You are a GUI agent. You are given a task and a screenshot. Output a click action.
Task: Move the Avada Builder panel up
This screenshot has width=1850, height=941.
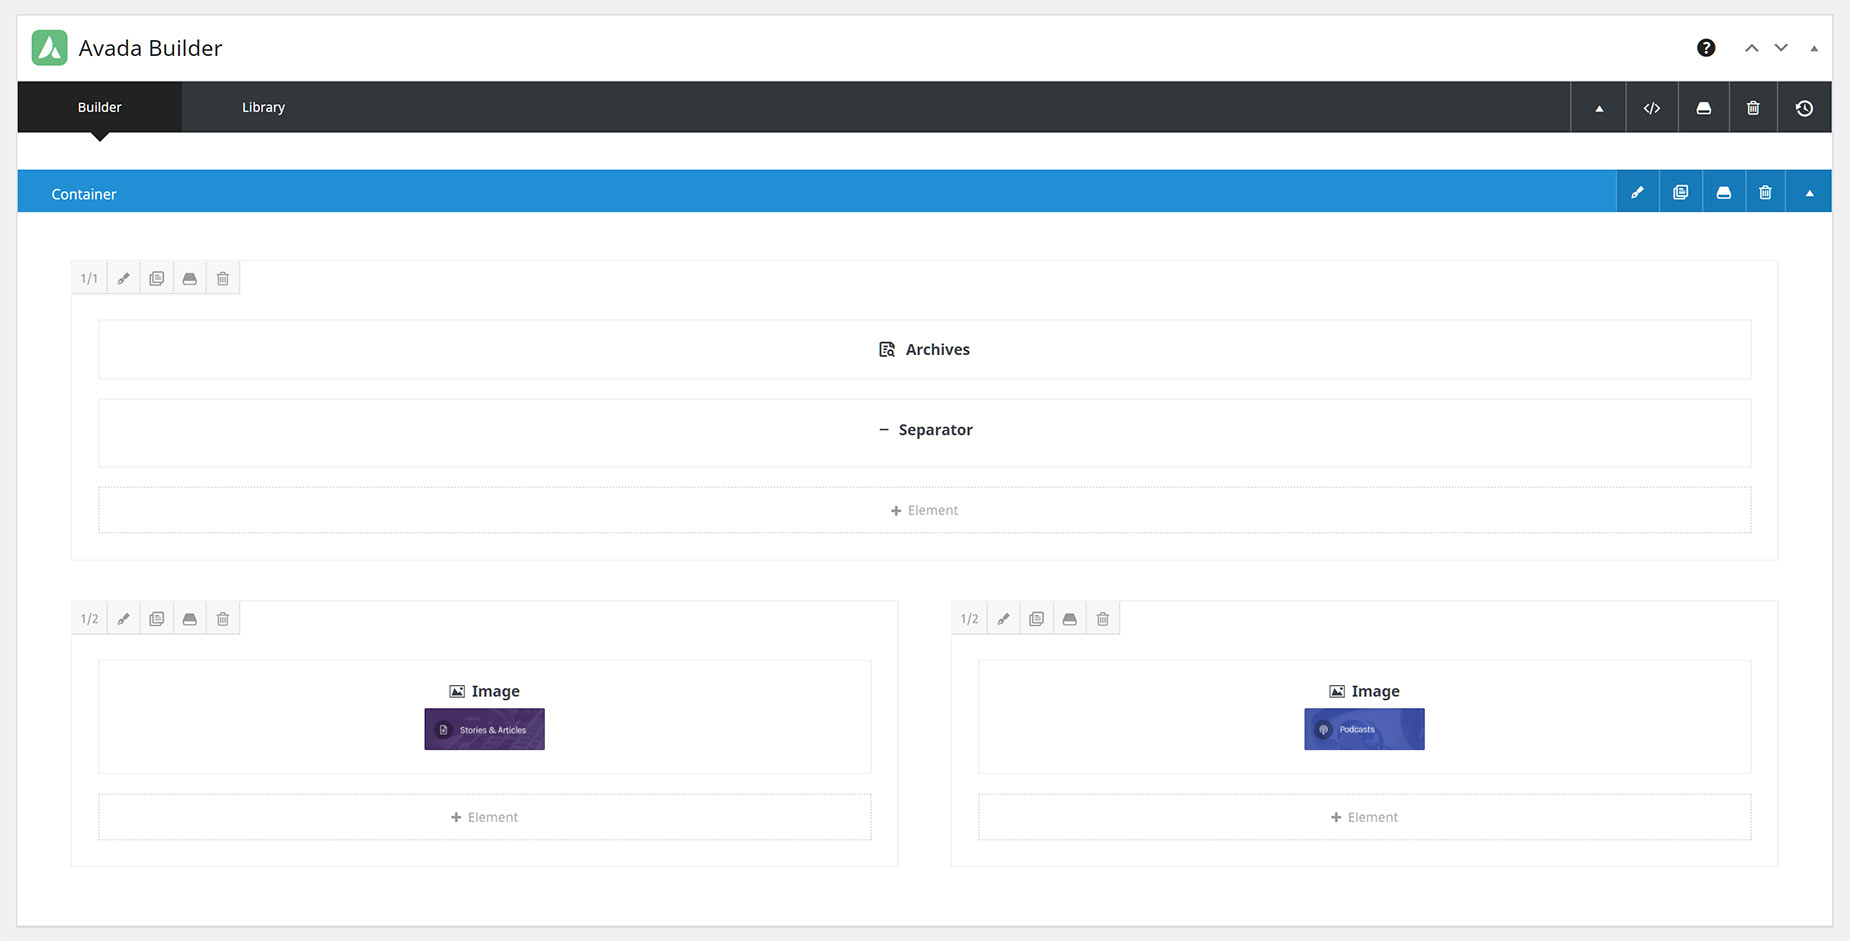click(x=1751, y=48)
